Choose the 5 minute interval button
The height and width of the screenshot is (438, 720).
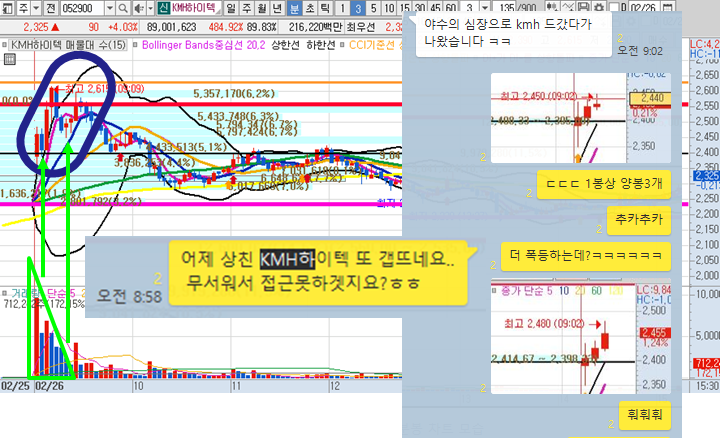[373, 8]
